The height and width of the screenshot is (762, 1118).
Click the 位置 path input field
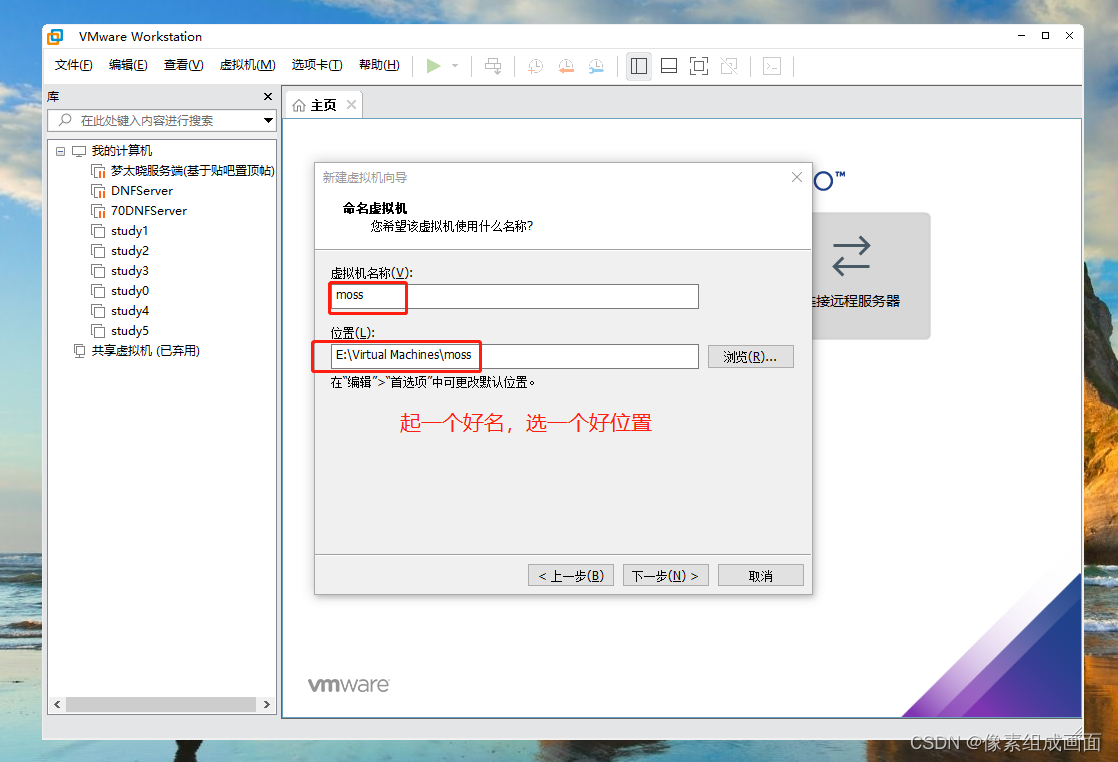tap(514, 356)
